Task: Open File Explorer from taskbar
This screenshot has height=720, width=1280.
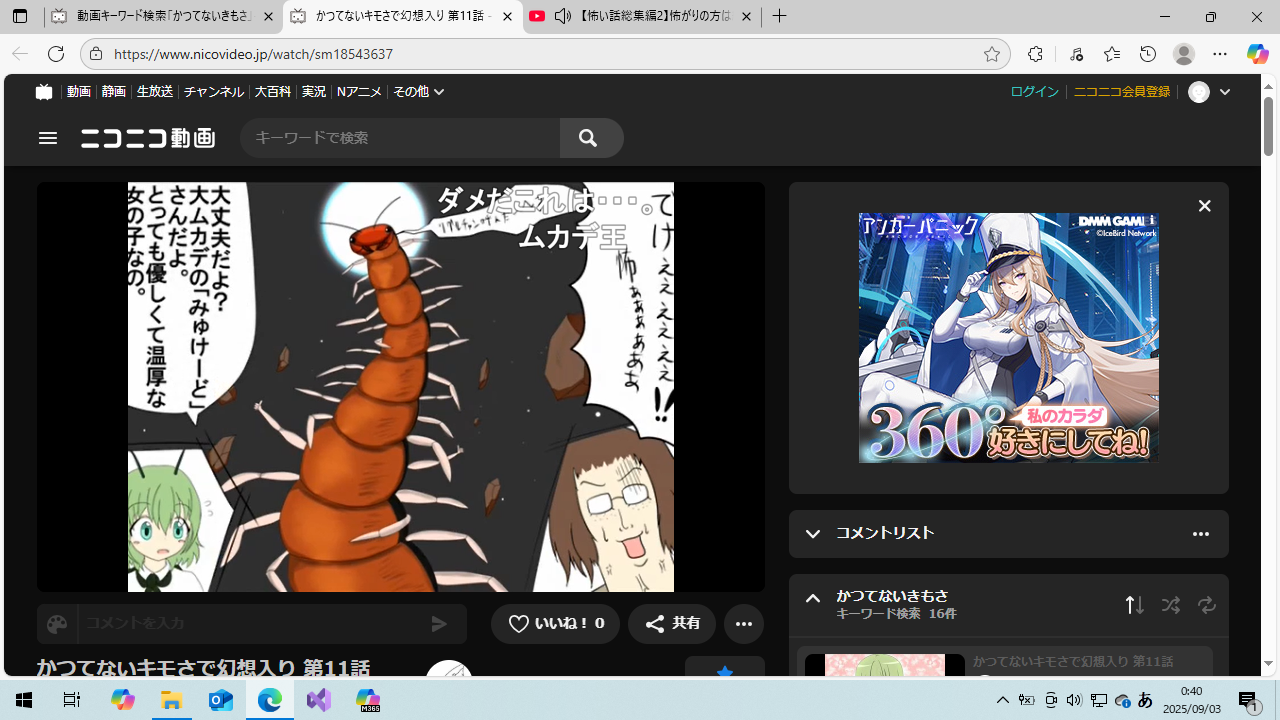Action: pyautogui.click(x=171, y=701)
